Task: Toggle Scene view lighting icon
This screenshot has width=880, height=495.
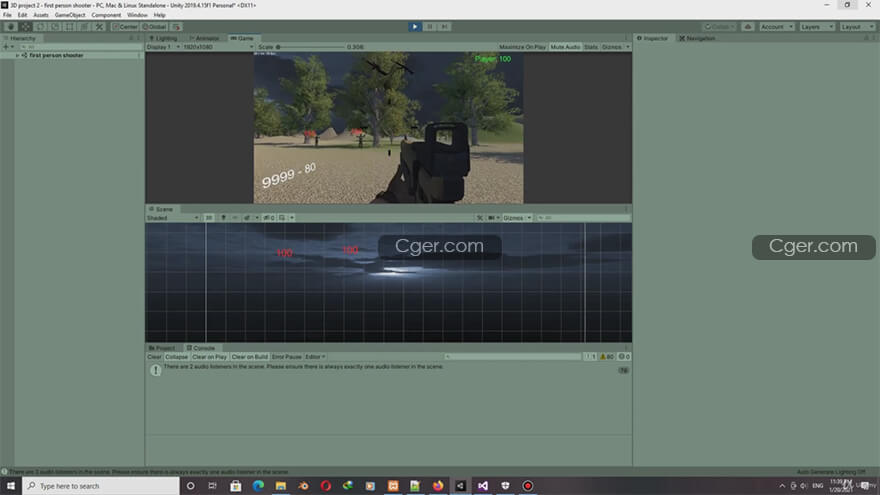Action: pos(223,218)
